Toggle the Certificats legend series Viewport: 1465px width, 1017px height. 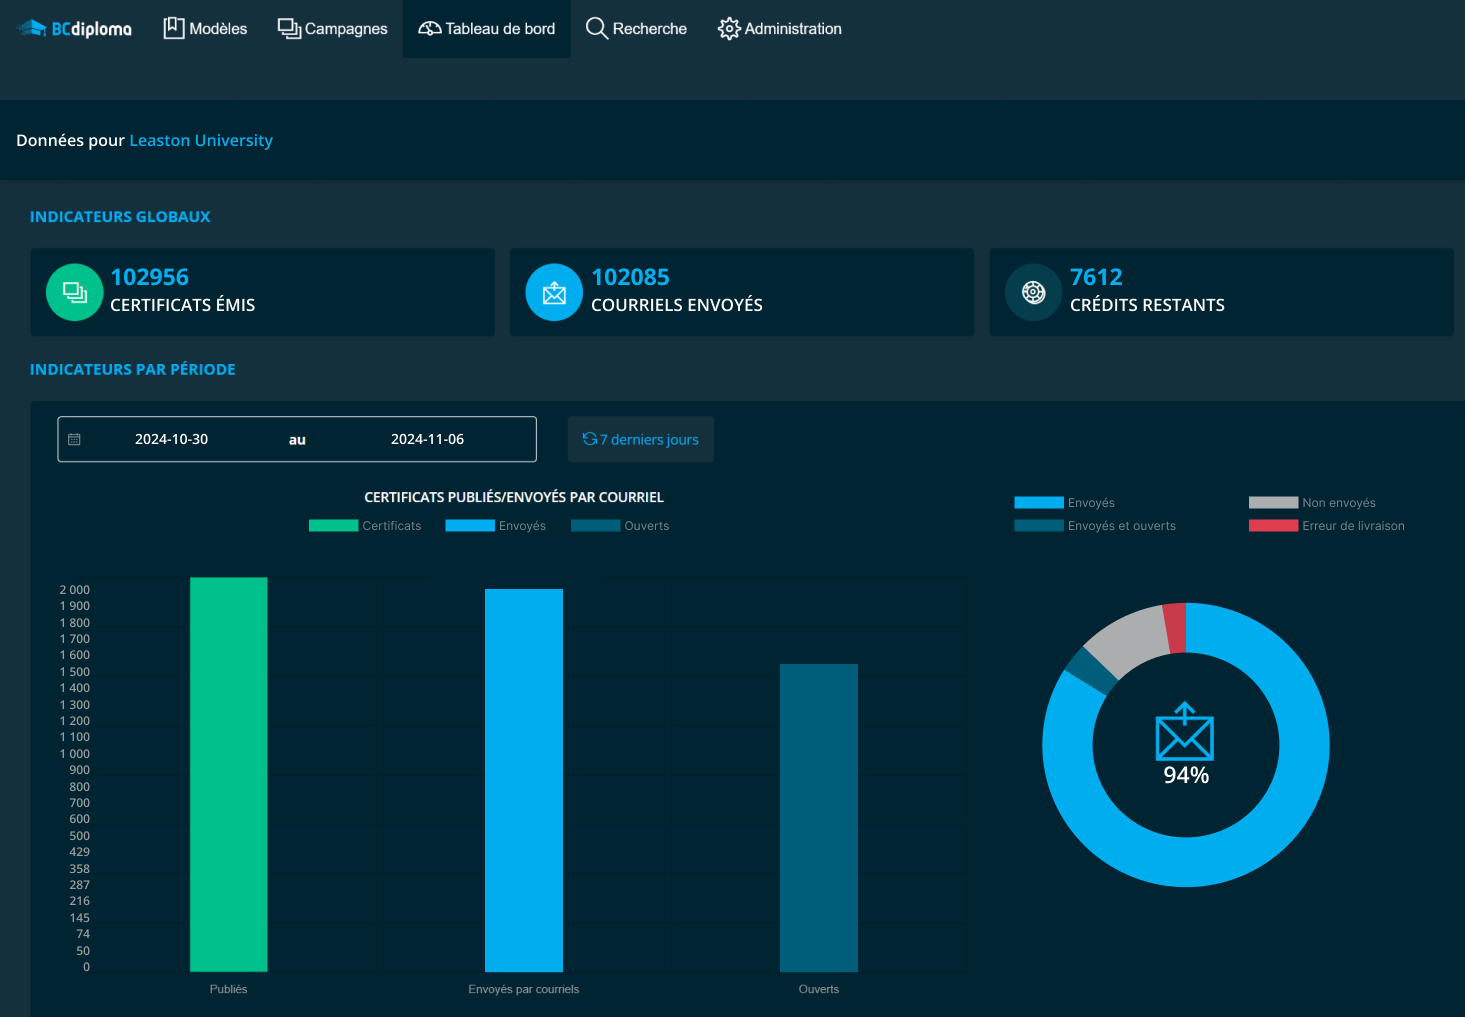[x=365, y=526]
